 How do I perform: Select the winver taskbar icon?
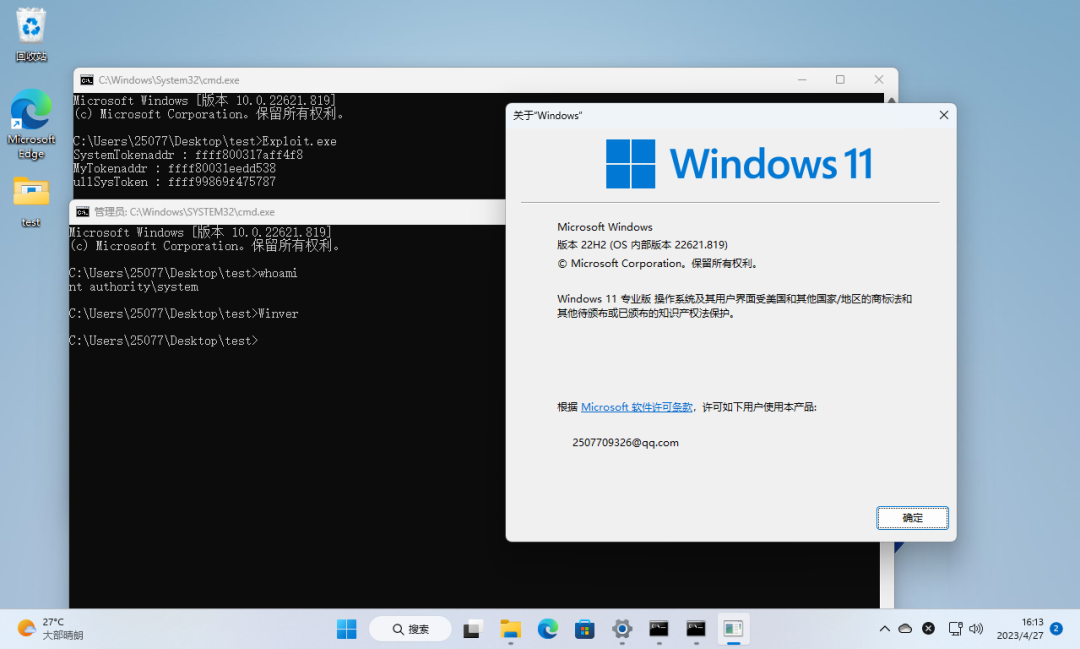(x=734, y=628)
